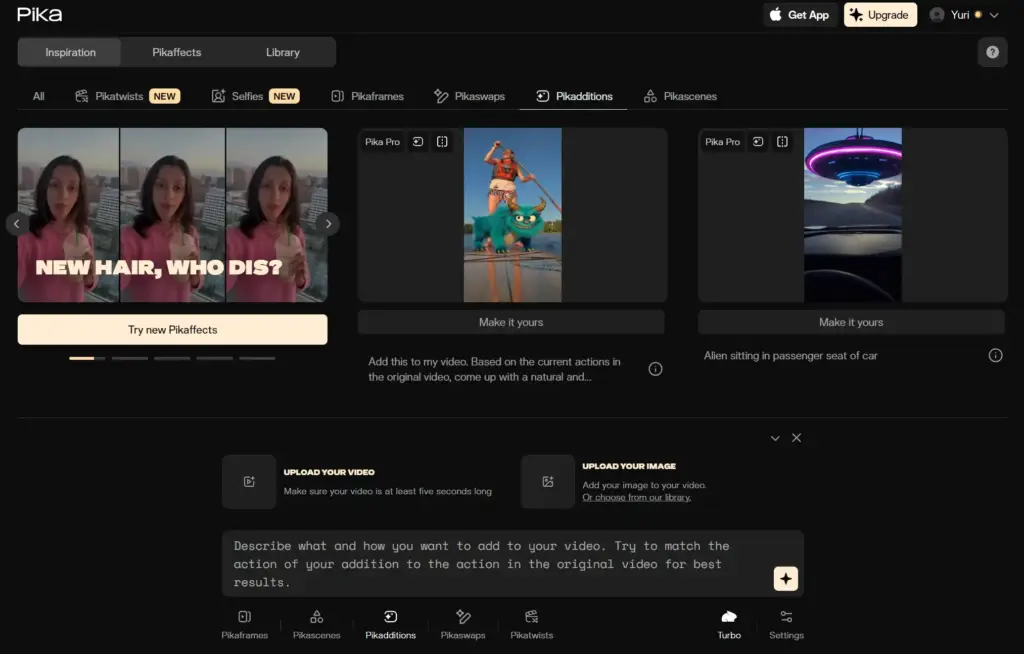Select the first carousel indicator dash
1024x654 pixels.
click(x=87, y=358)
